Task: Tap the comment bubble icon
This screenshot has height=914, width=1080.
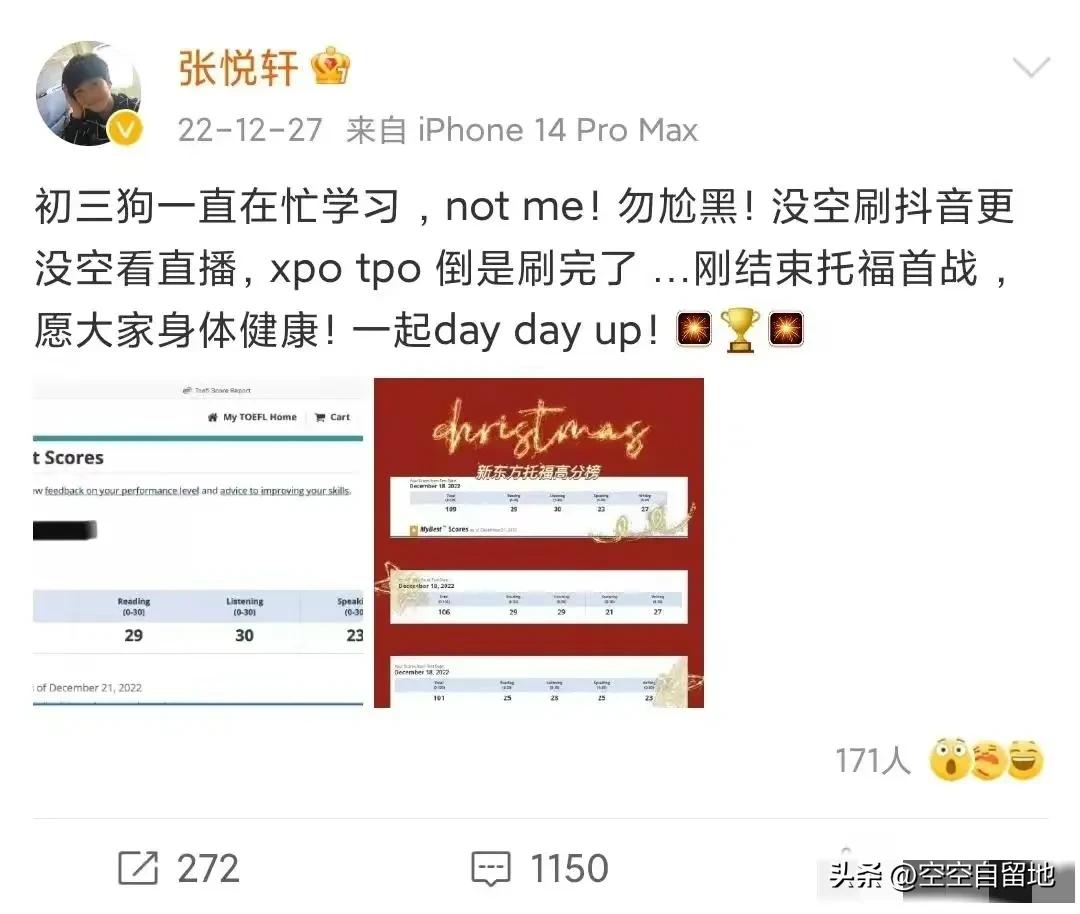Action: [x=490, y=869]
